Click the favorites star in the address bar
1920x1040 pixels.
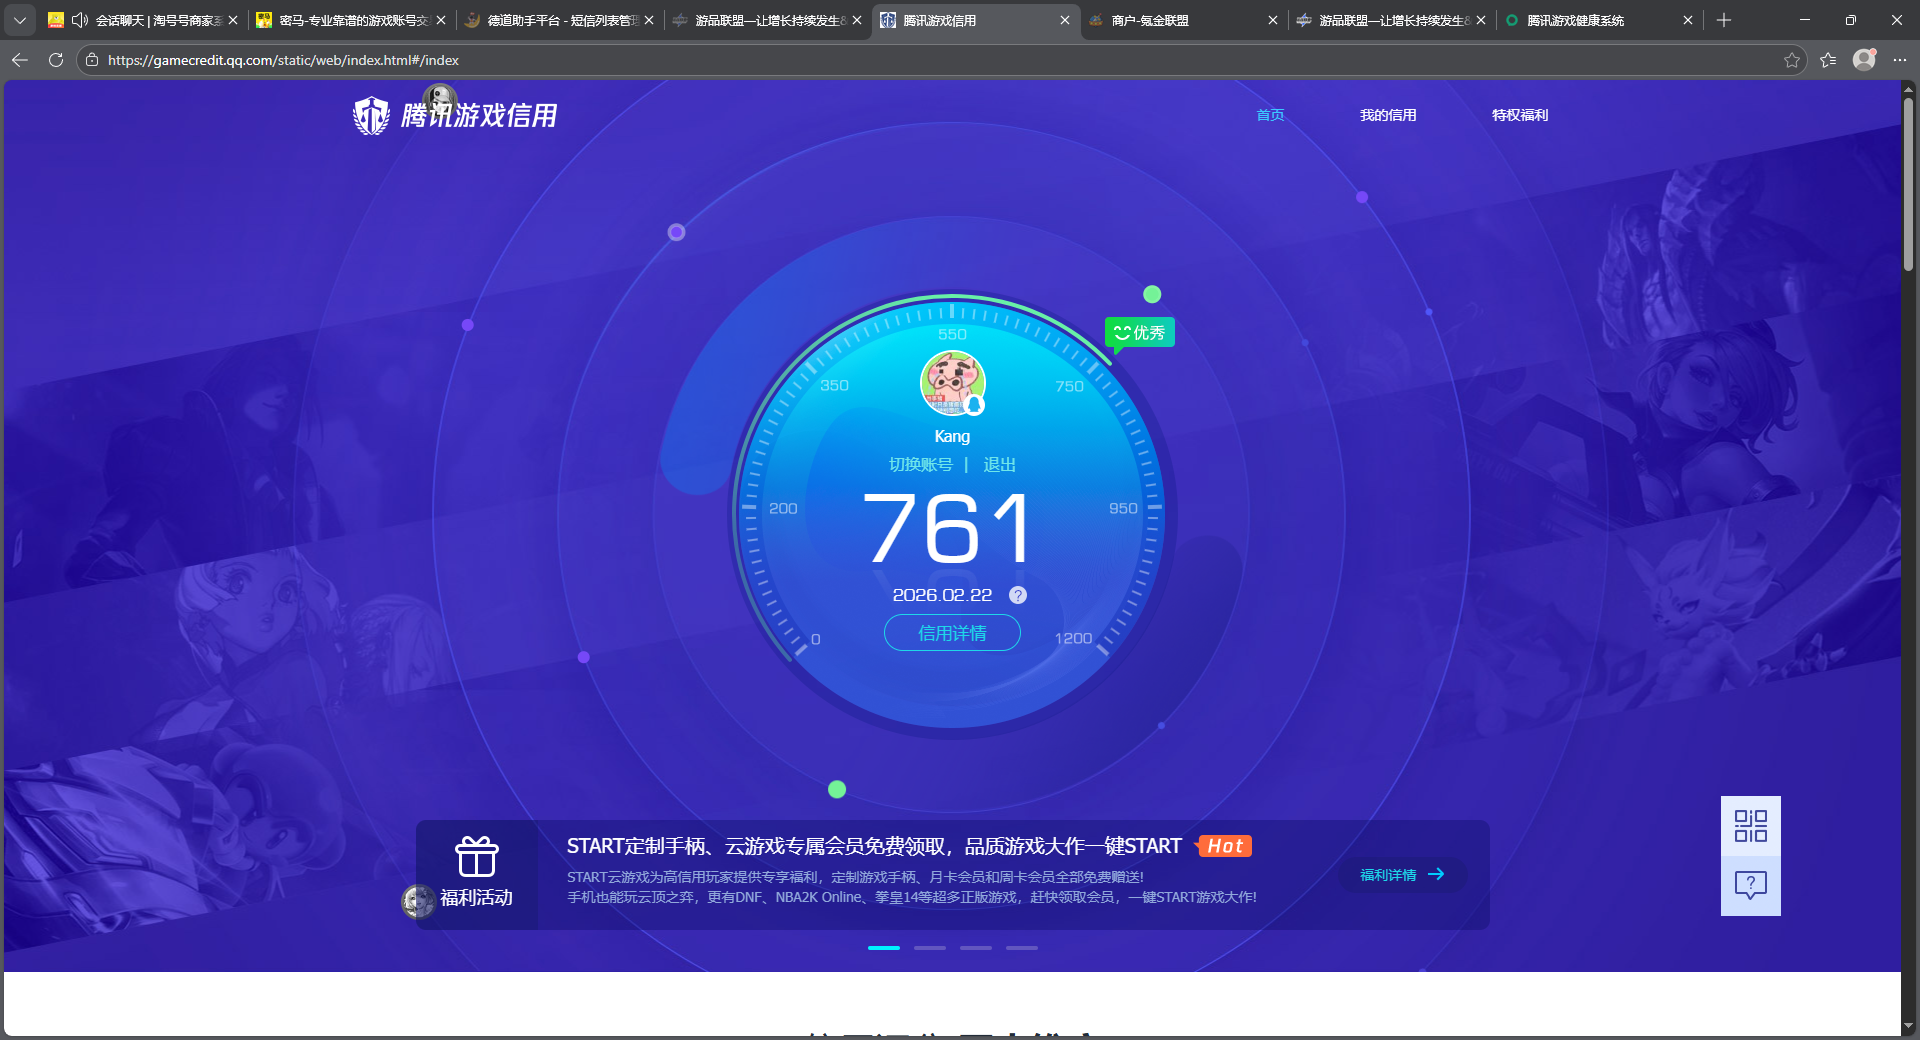(x=1790, y=60)
